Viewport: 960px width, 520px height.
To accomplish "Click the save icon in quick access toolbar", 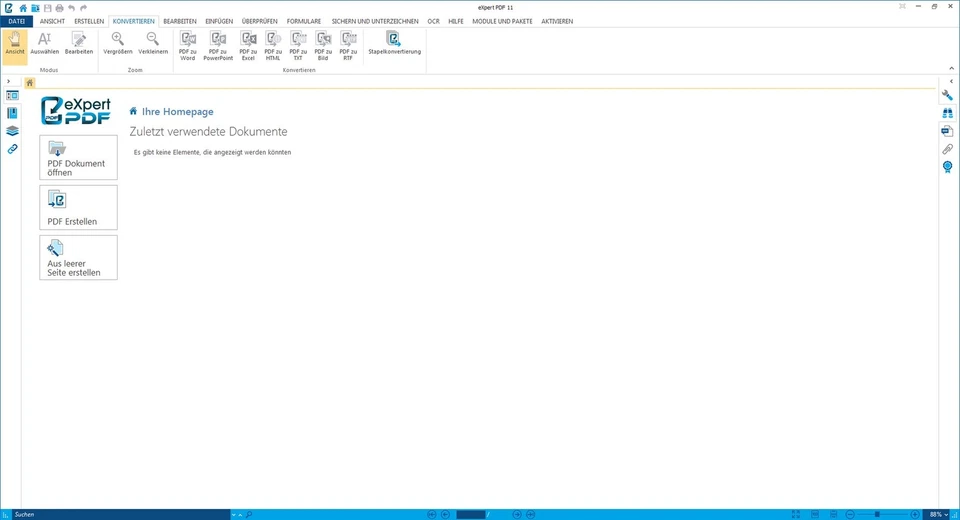I will [x=47, y=8].
